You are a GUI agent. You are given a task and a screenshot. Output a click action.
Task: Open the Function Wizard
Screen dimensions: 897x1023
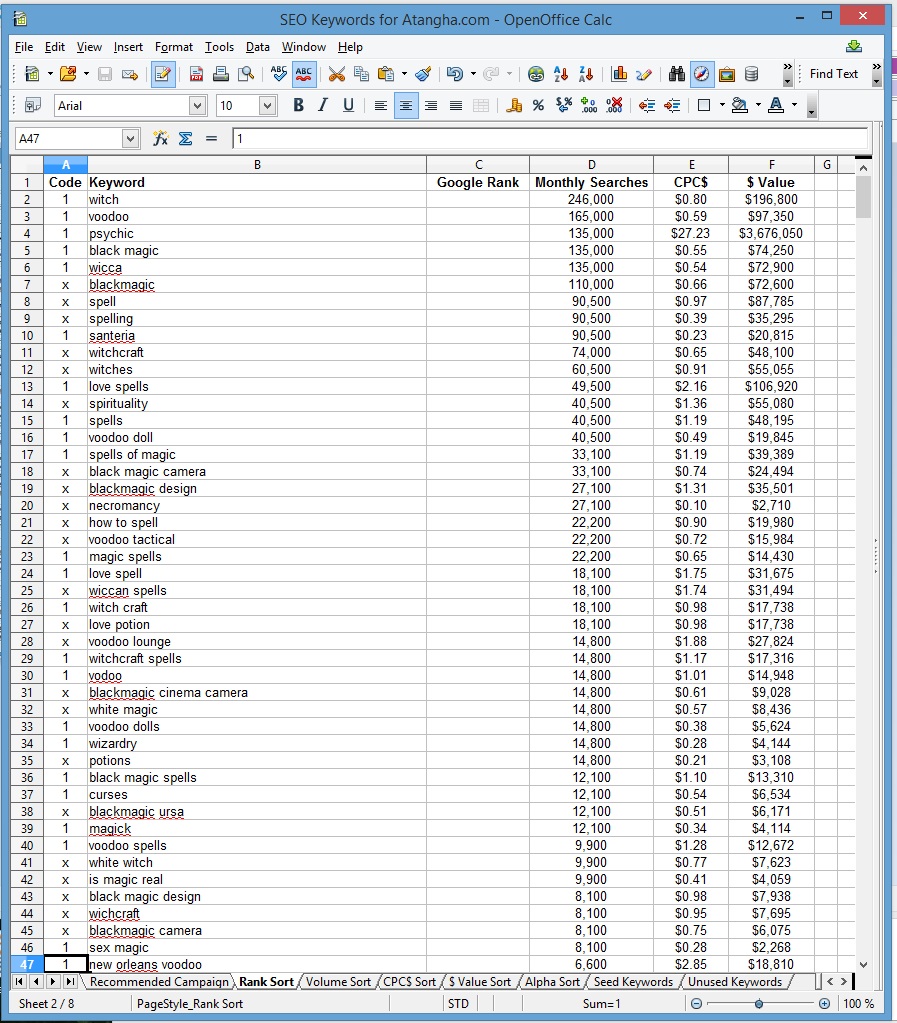point(160,139)
